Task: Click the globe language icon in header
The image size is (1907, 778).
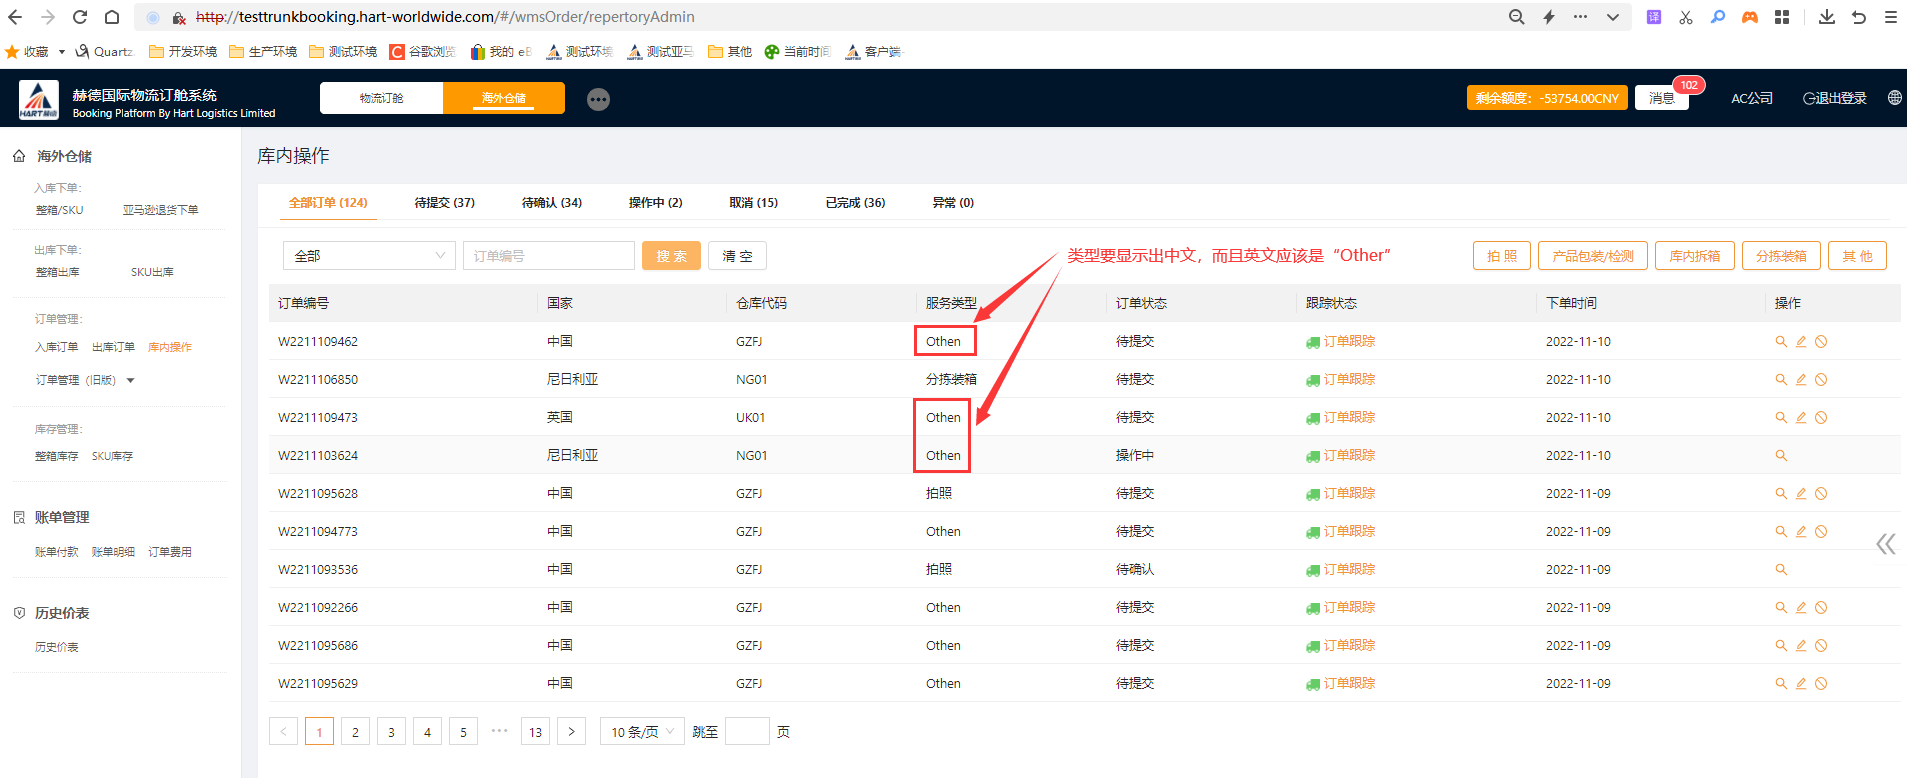Action: click(1894, 98)
